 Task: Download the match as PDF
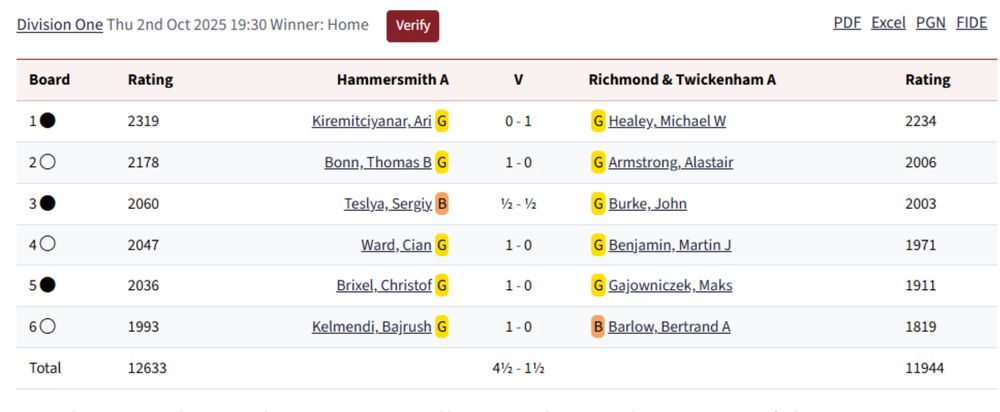(847, 23)
